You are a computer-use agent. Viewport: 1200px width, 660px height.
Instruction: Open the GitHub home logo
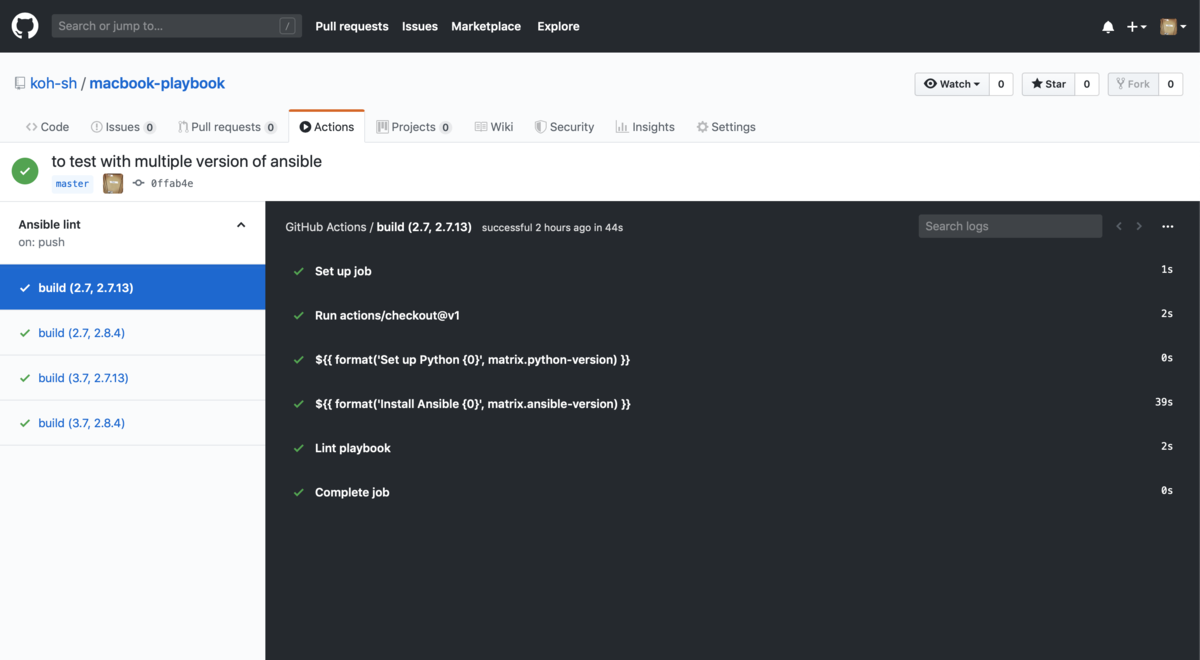pos(25,26)
